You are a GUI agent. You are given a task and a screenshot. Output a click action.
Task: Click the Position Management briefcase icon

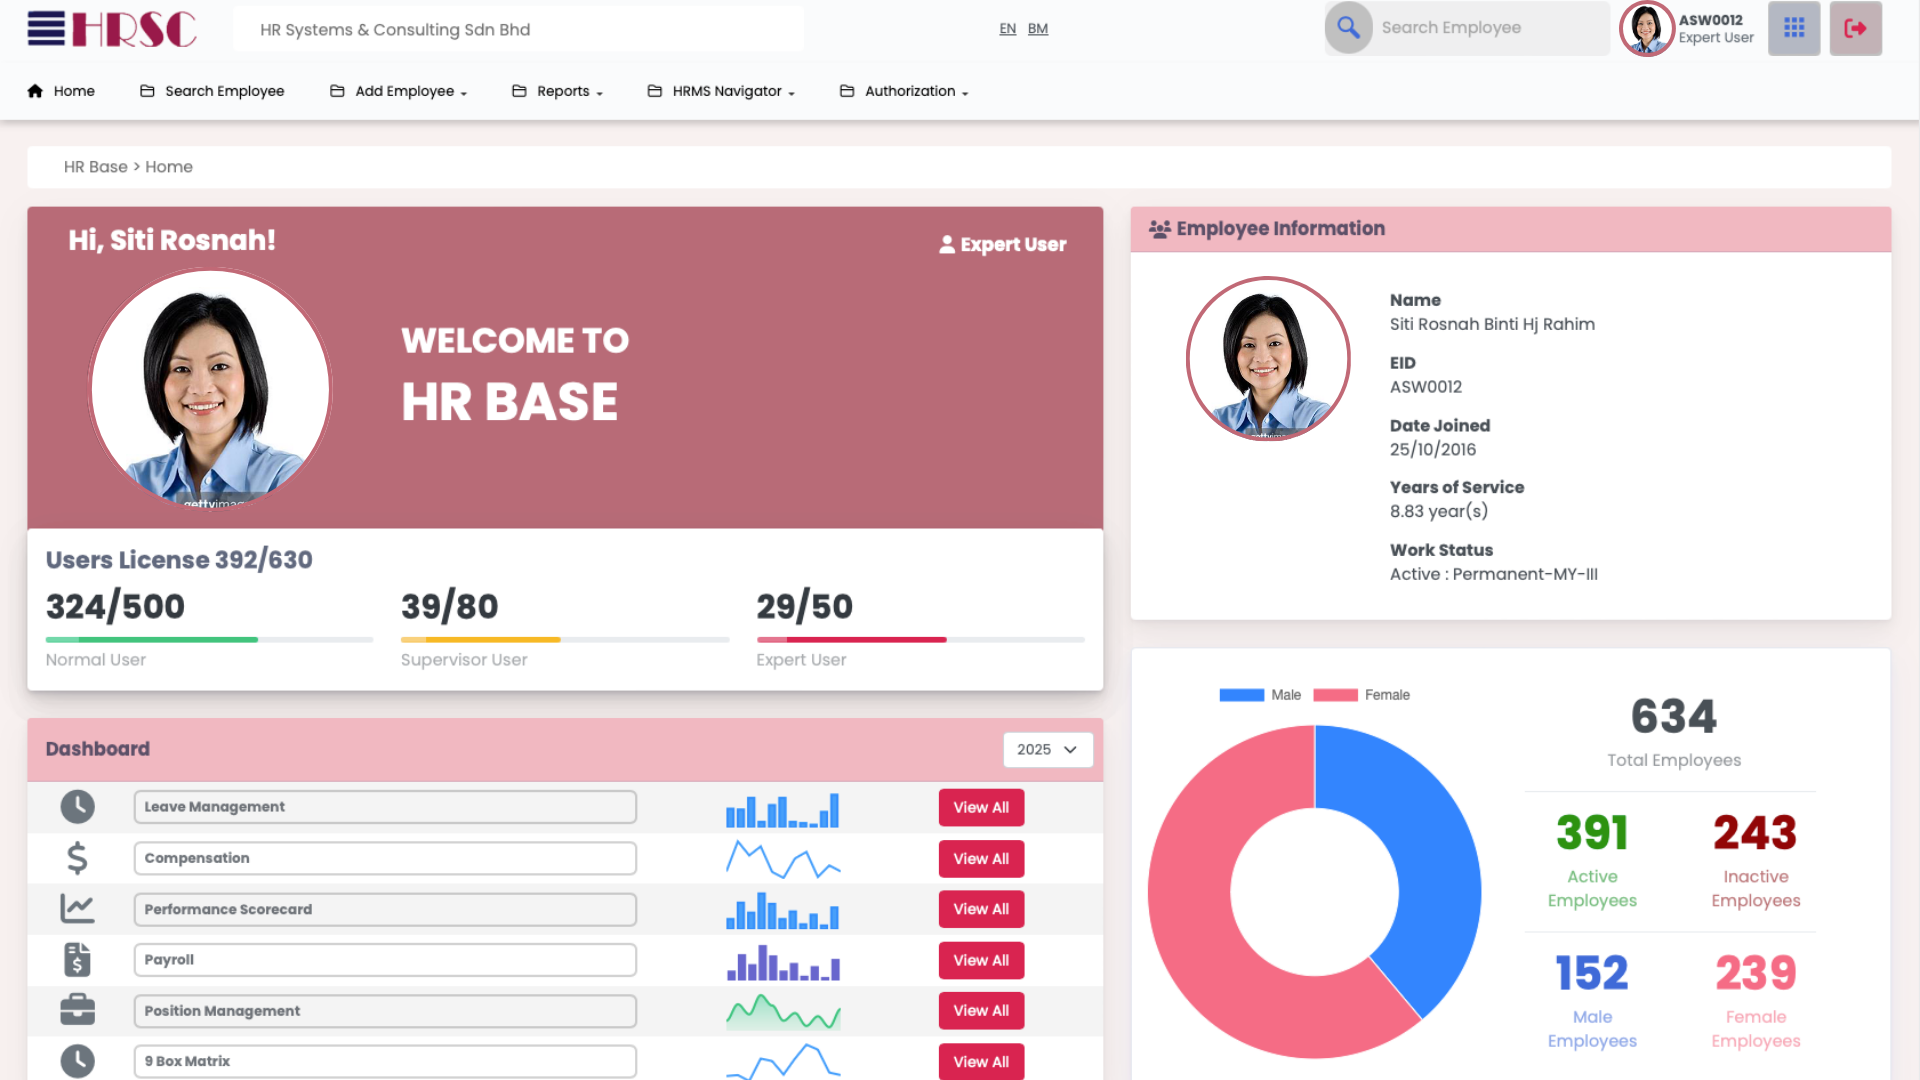pyautogui.click(x=77, y=1010)
